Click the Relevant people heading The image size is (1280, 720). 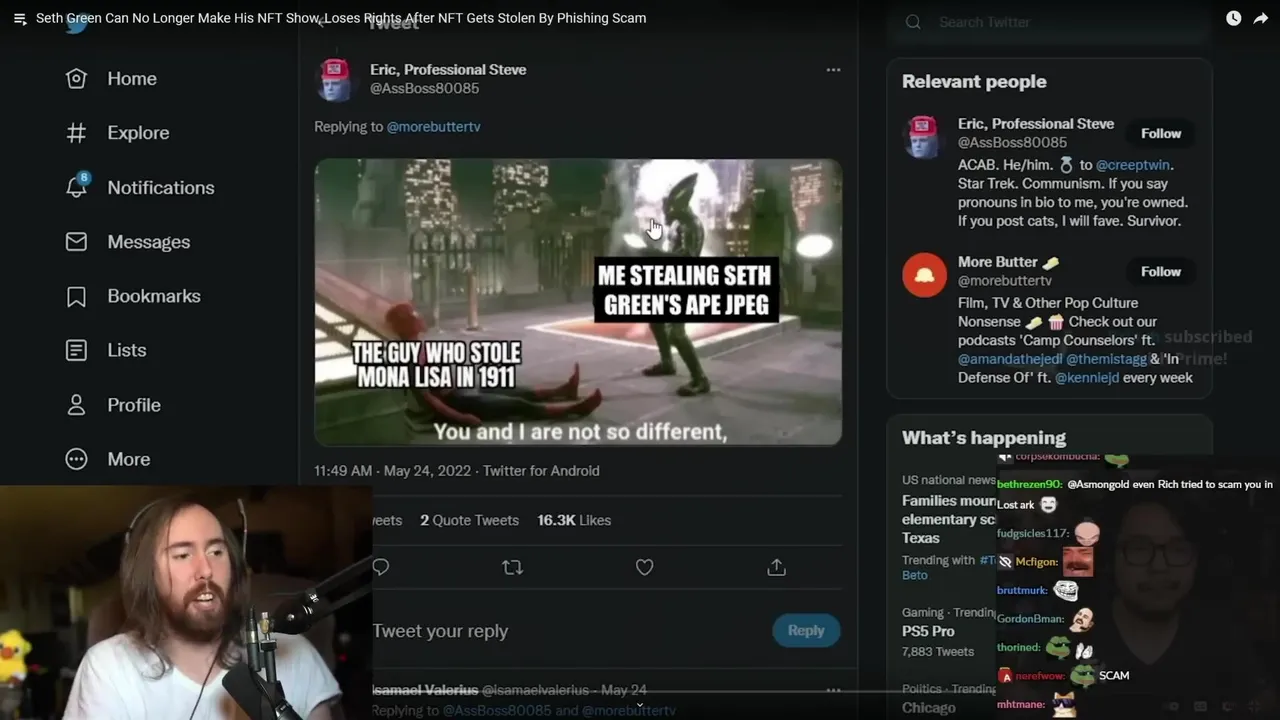[x=974, y=82]
